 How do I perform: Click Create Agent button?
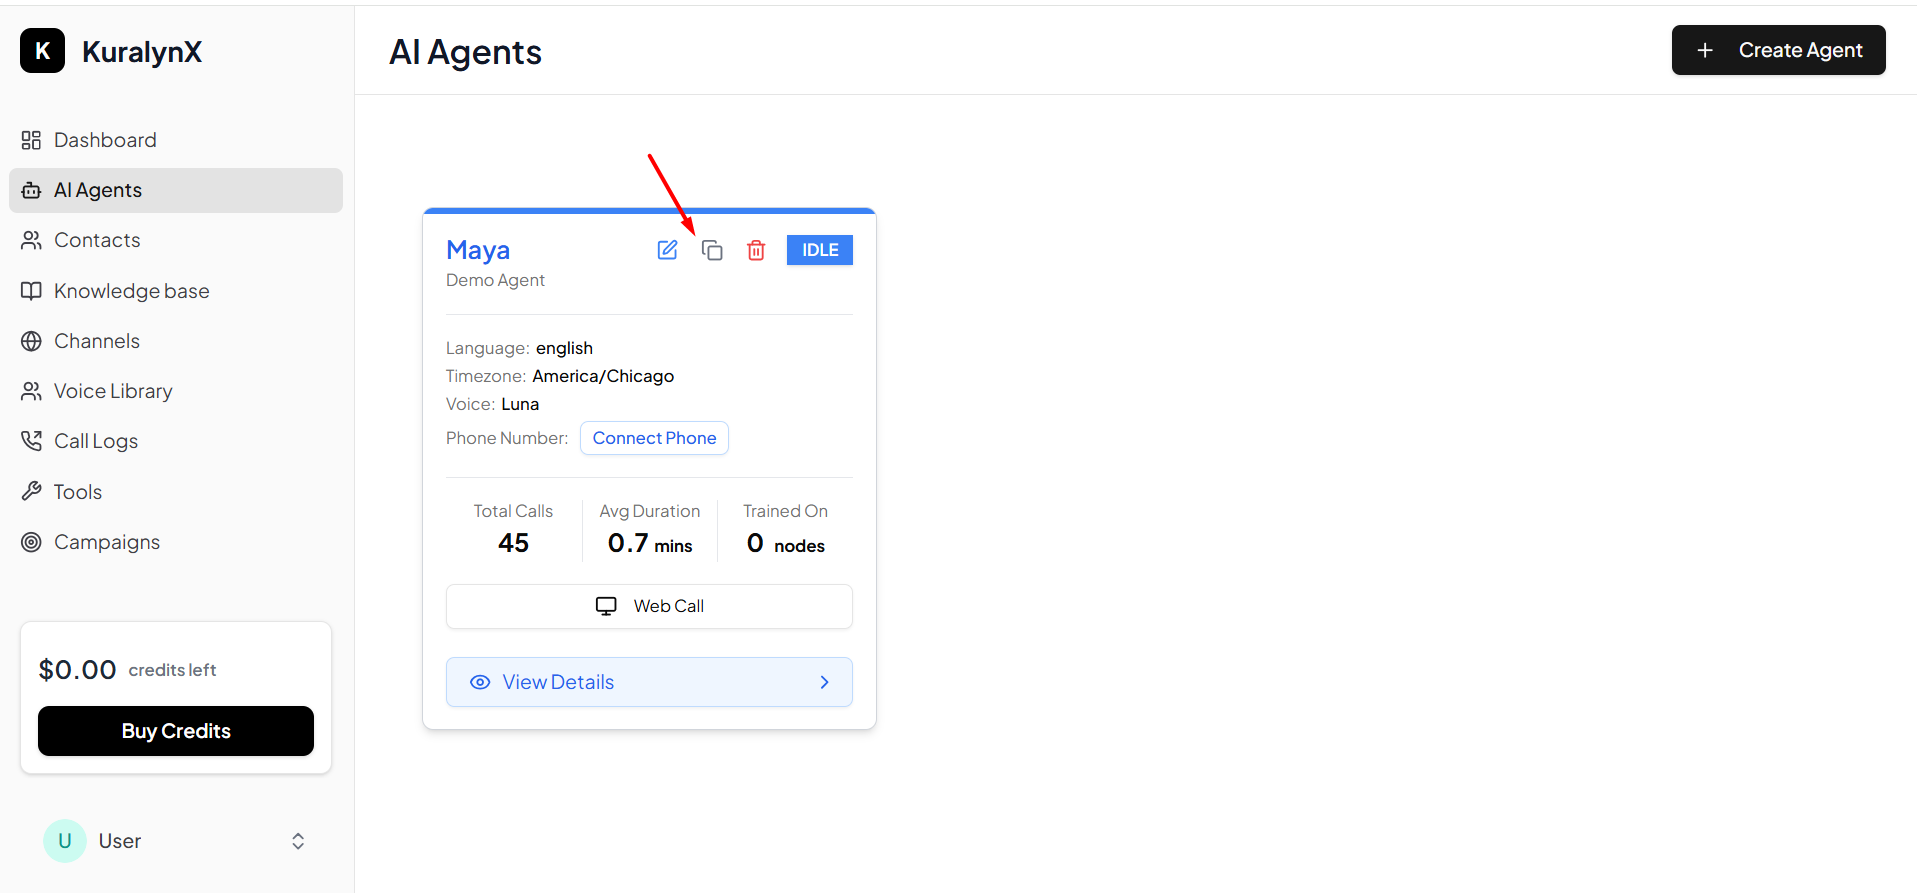coord(1778,50)
